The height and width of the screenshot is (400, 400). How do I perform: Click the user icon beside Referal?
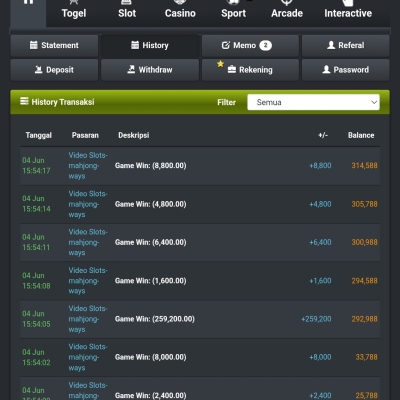(x=331, y=45)
